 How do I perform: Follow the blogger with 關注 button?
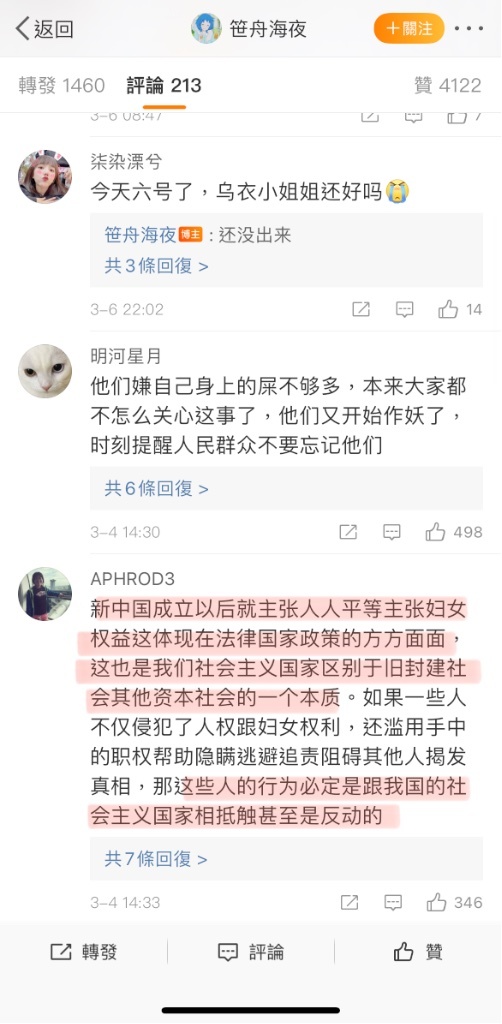[409, 29]
